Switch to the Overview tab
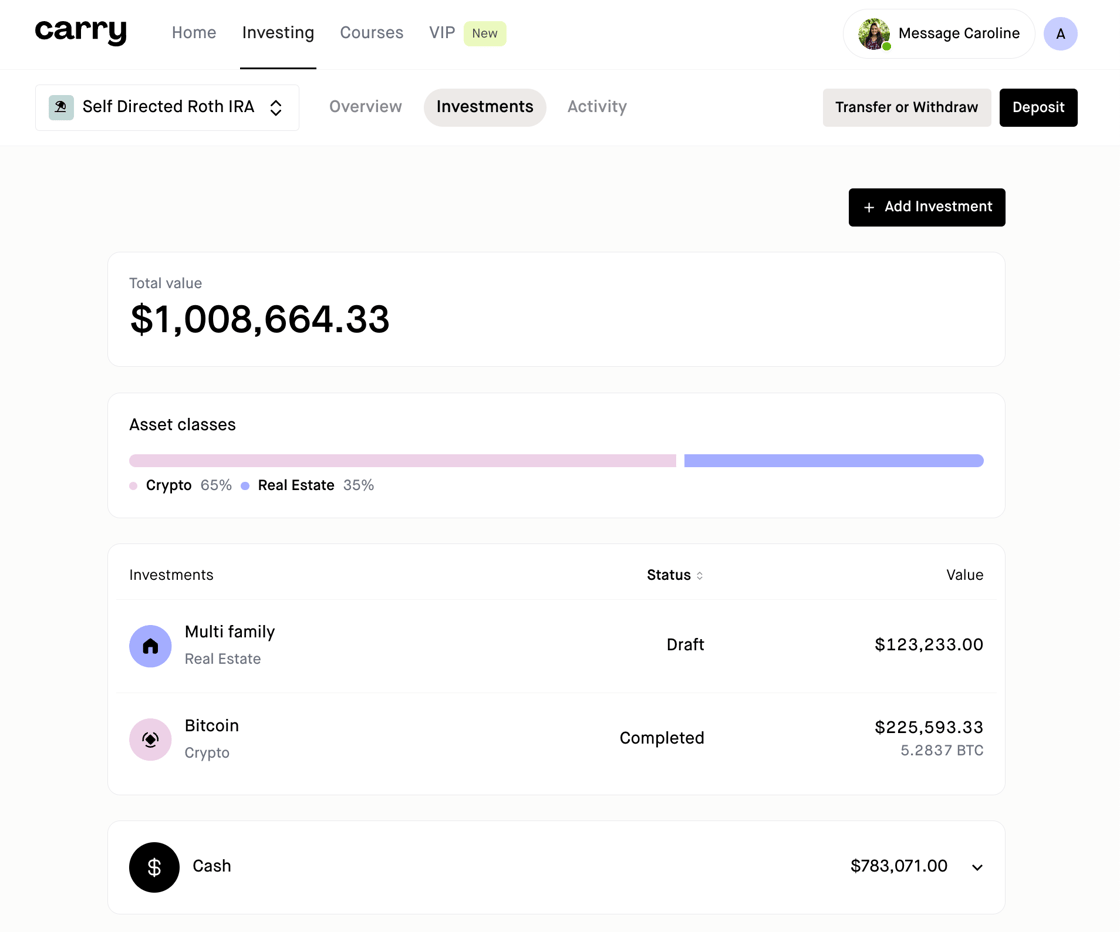The width and height of the screenshot is (1120, 932). coord(365,107)
